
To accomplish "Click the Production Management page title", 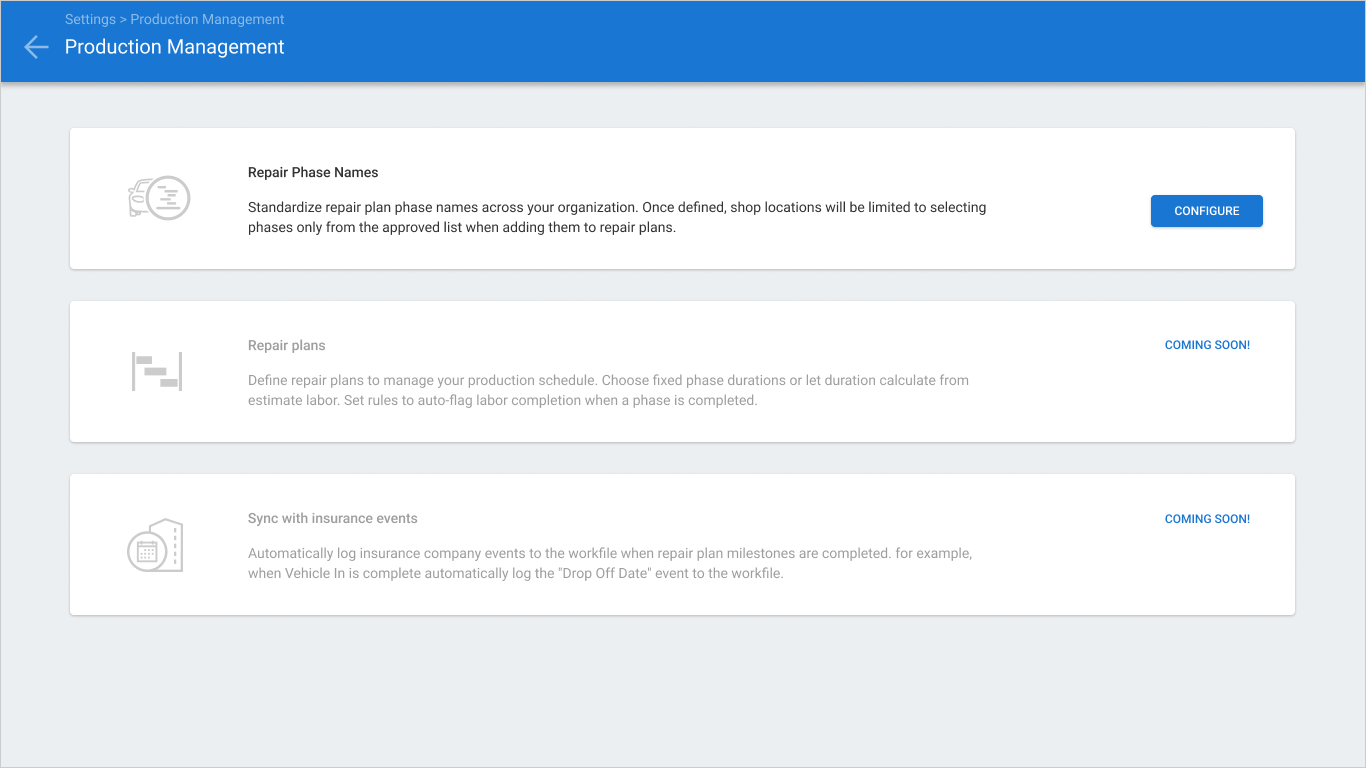I will [x=175, y=47].
